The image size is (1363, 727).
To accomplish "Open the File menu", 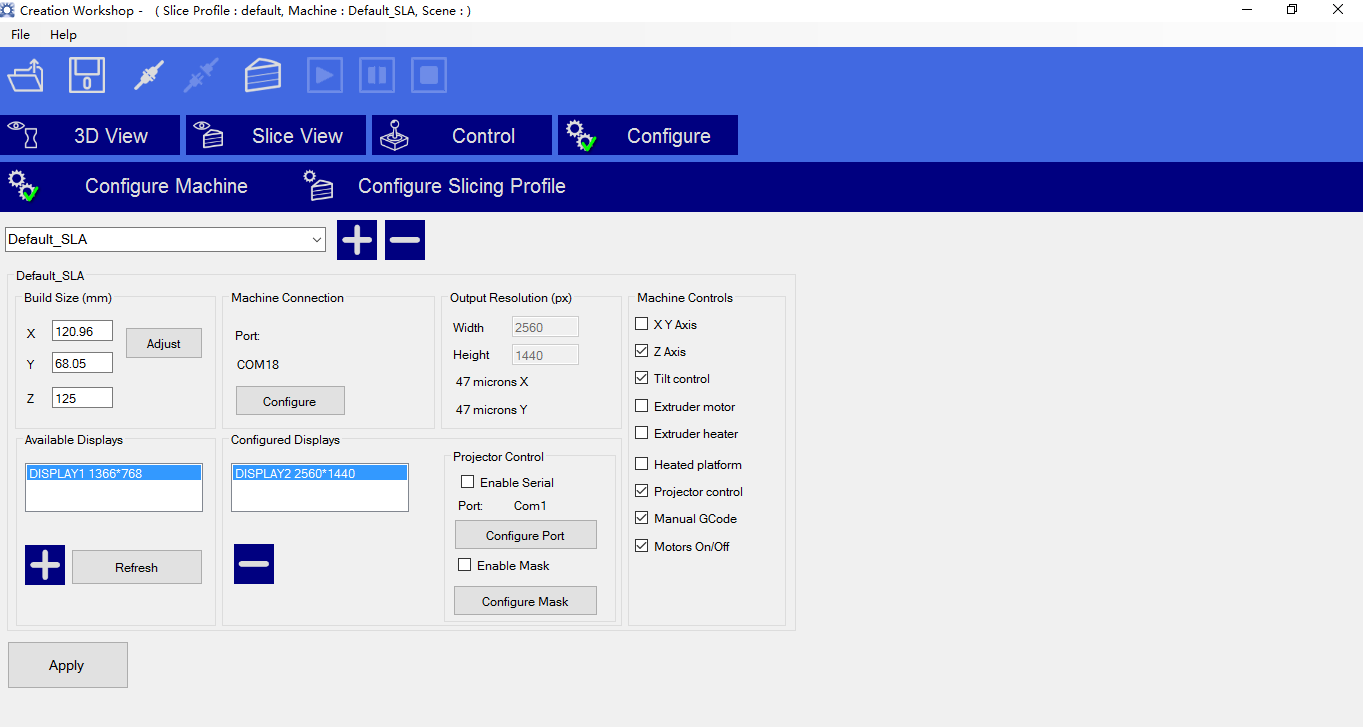I will coord(20,34).
